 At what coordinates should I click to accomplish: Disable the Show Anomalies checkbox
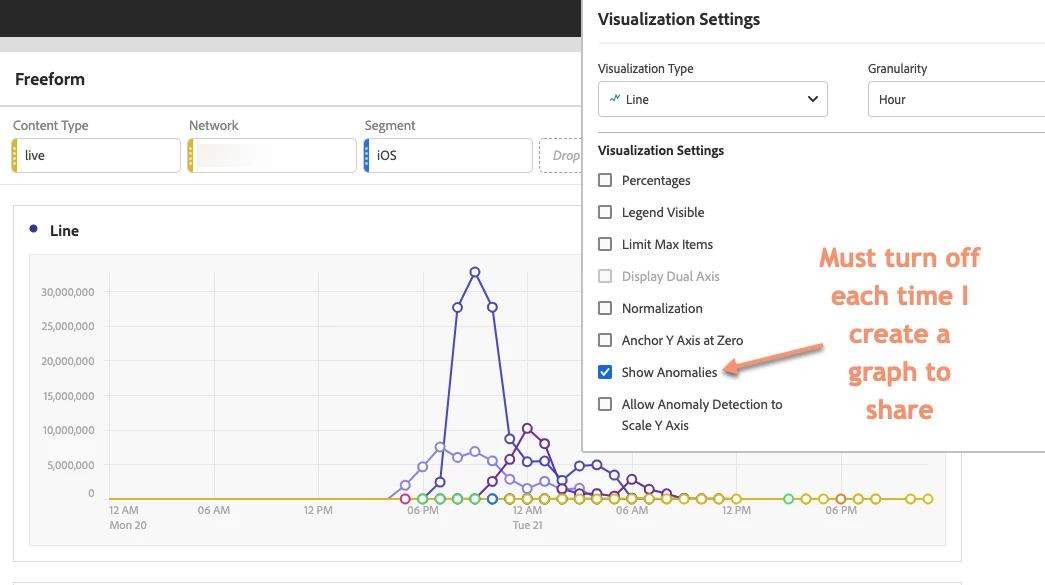click(605, 372)
